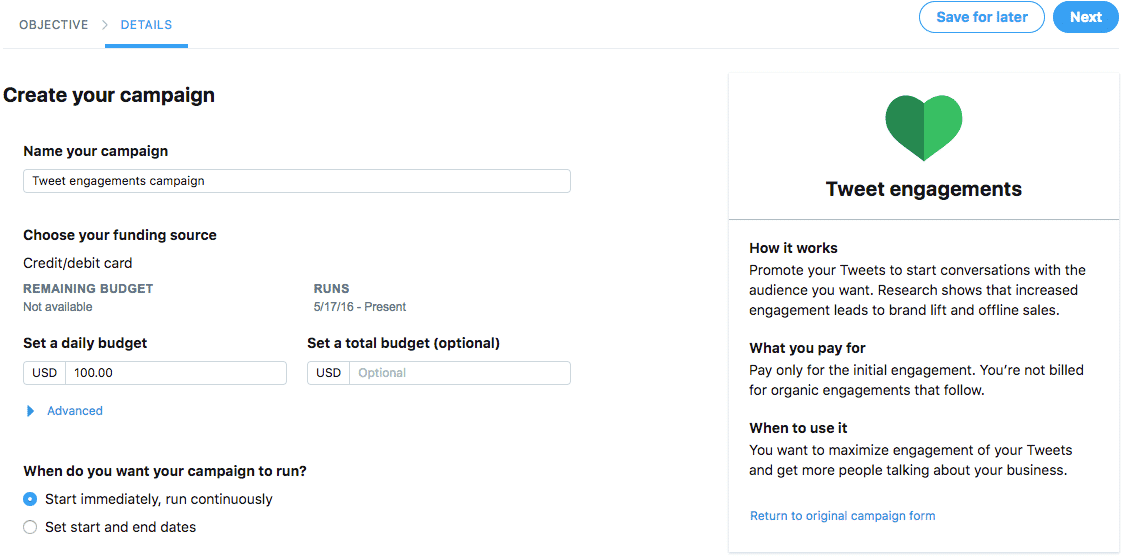Viewport: 1125px width, 559px height.
Task: Click the Next button
Action: (1086, 17)
